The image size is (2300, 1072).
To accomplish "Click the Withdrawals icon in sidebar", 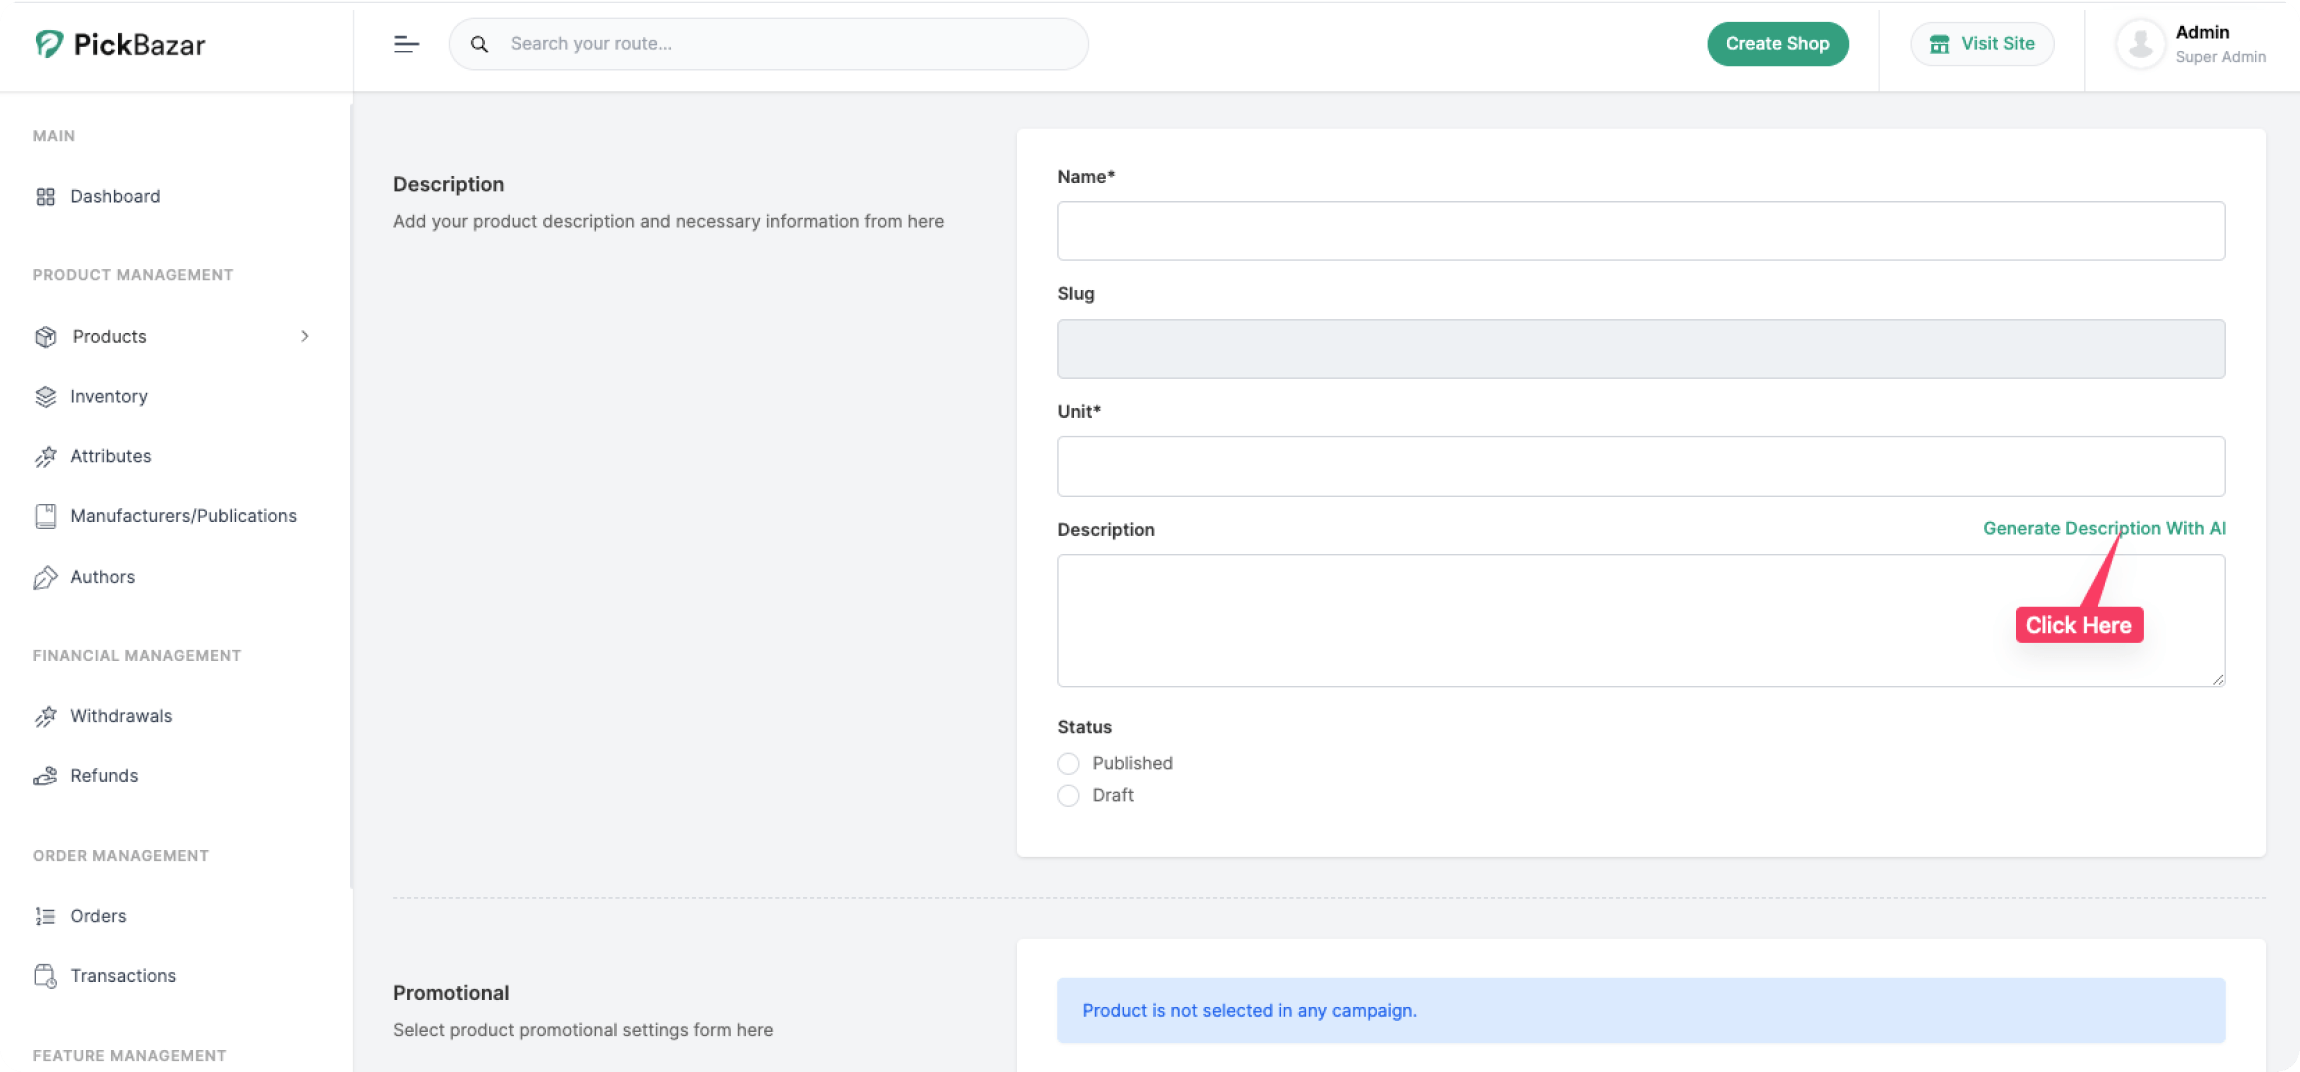I will [45, 716].
